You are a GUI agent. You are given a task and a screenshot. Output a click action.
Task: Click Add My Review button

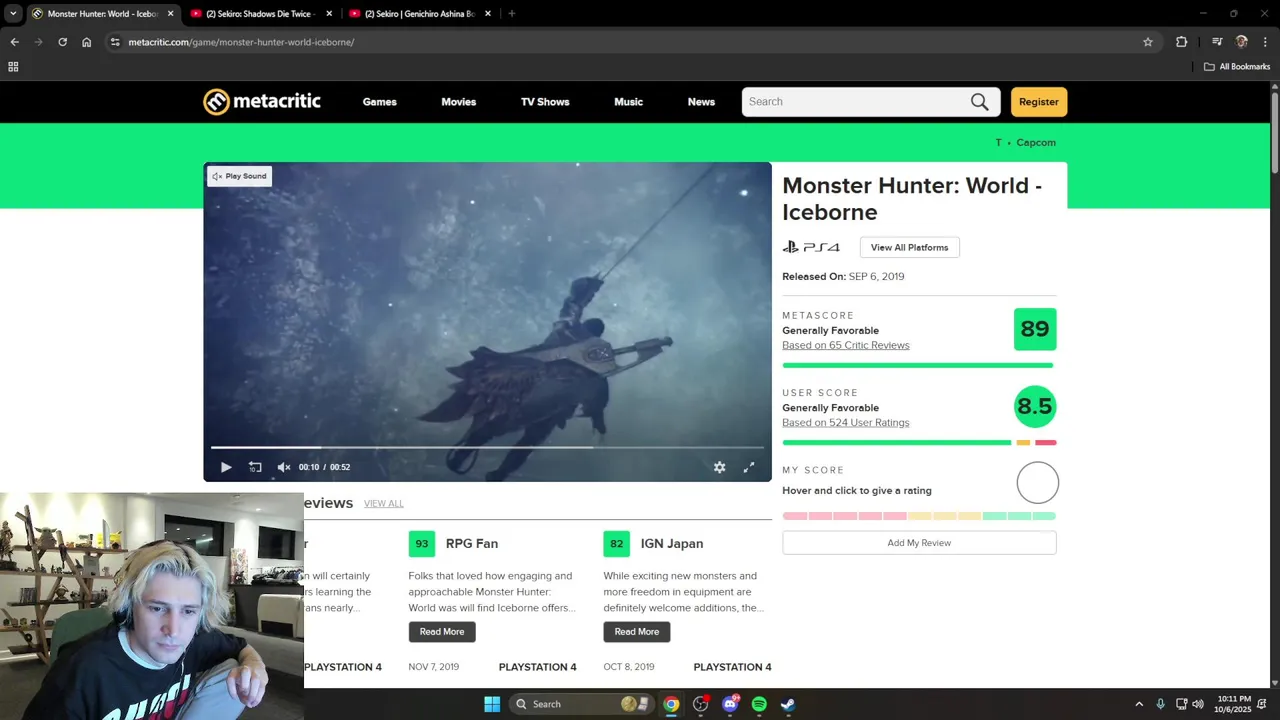coord(919,543)
